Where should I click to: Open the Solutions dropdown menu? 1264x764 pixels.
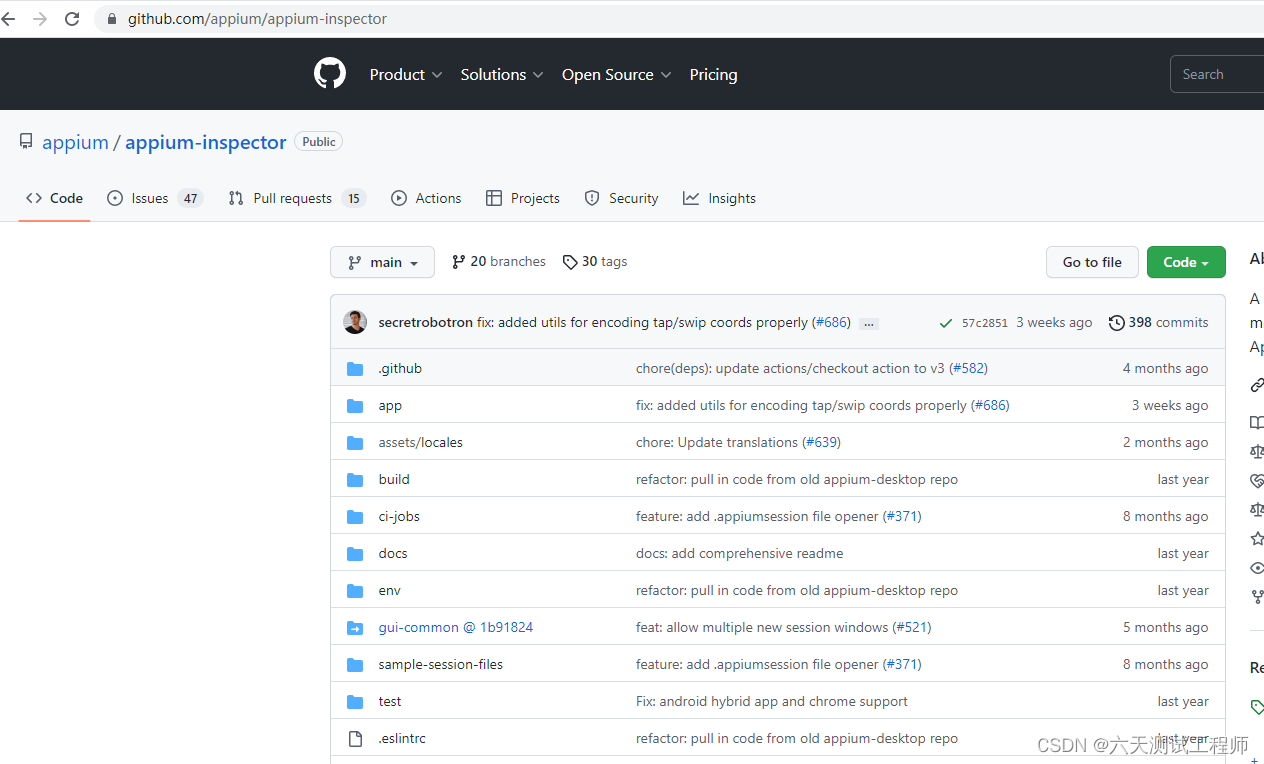[x=502, y=75]
